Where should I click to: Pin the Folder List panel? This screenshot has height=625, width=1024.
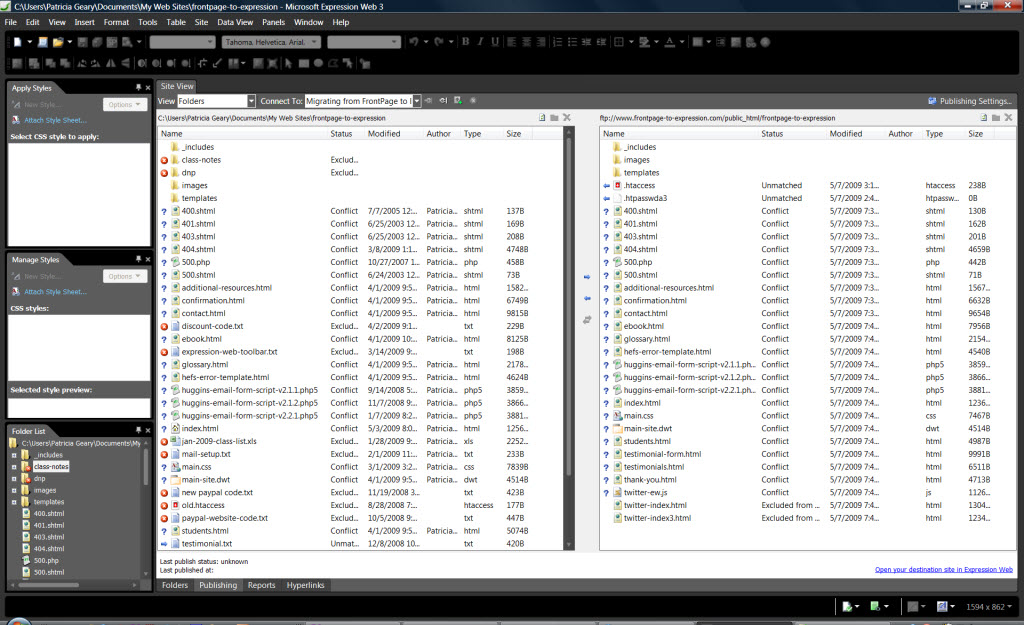(138, 430)
